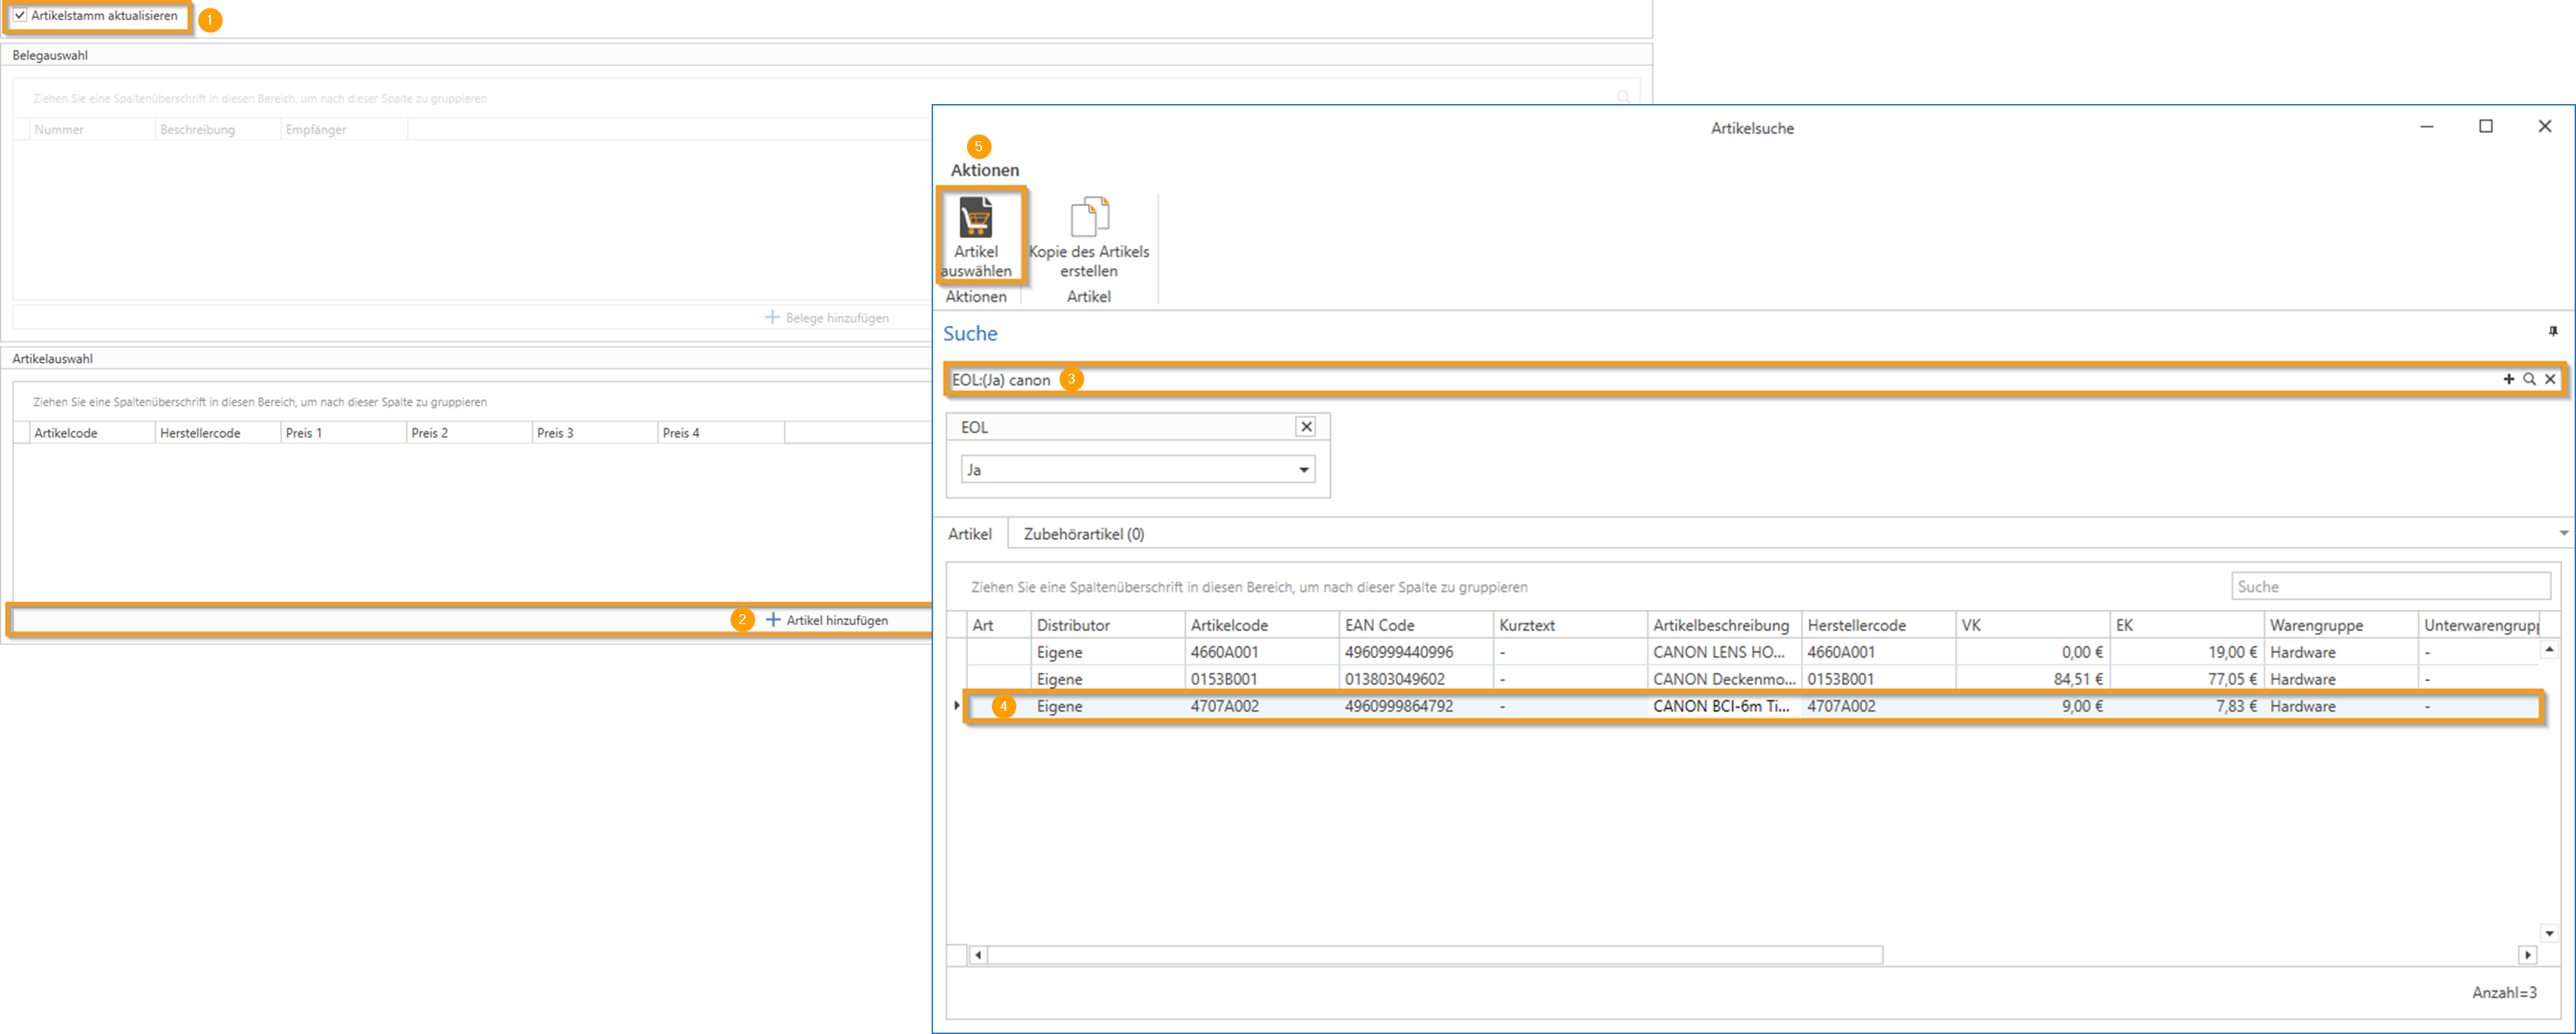This screenshot has width=2576, height=1034.
Task: Click the row indicator arrow of selected row
Action: tap(957, 706)
